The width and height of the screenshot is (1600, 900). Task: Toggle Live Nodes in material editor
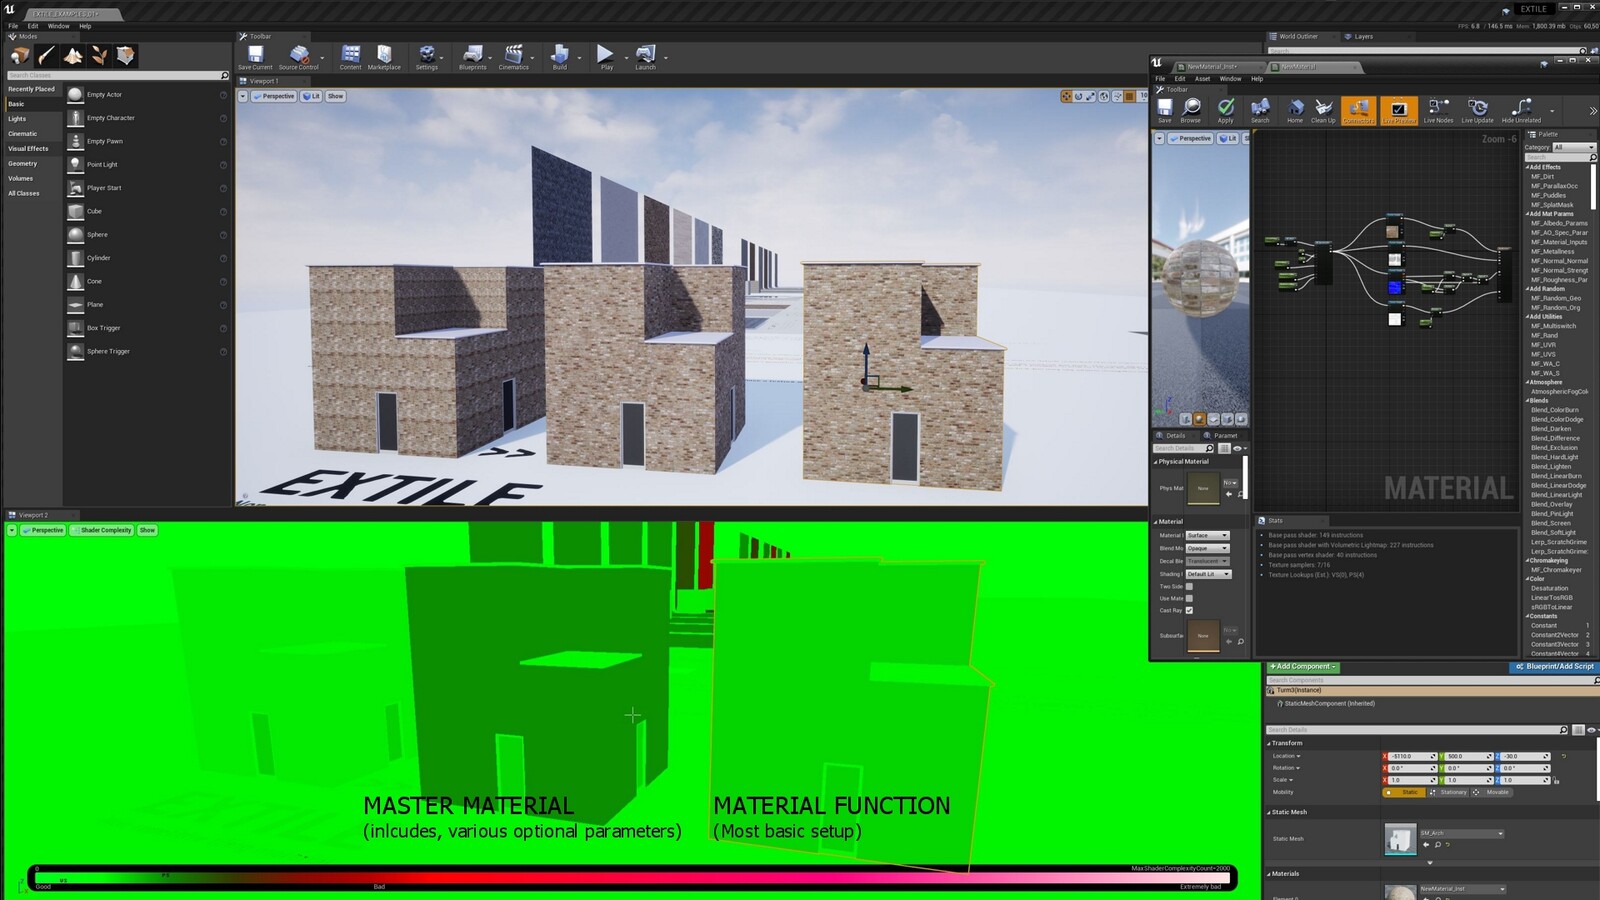tap(1438, 110)
